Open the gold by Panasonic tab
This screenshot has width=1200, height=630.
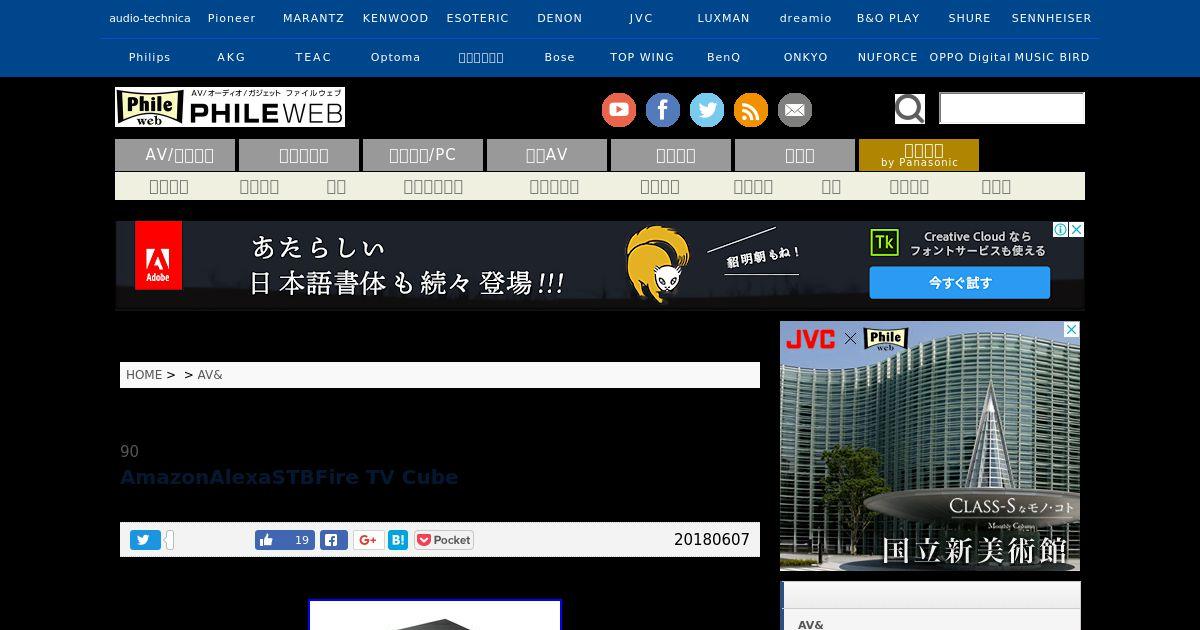pos(919,155)
